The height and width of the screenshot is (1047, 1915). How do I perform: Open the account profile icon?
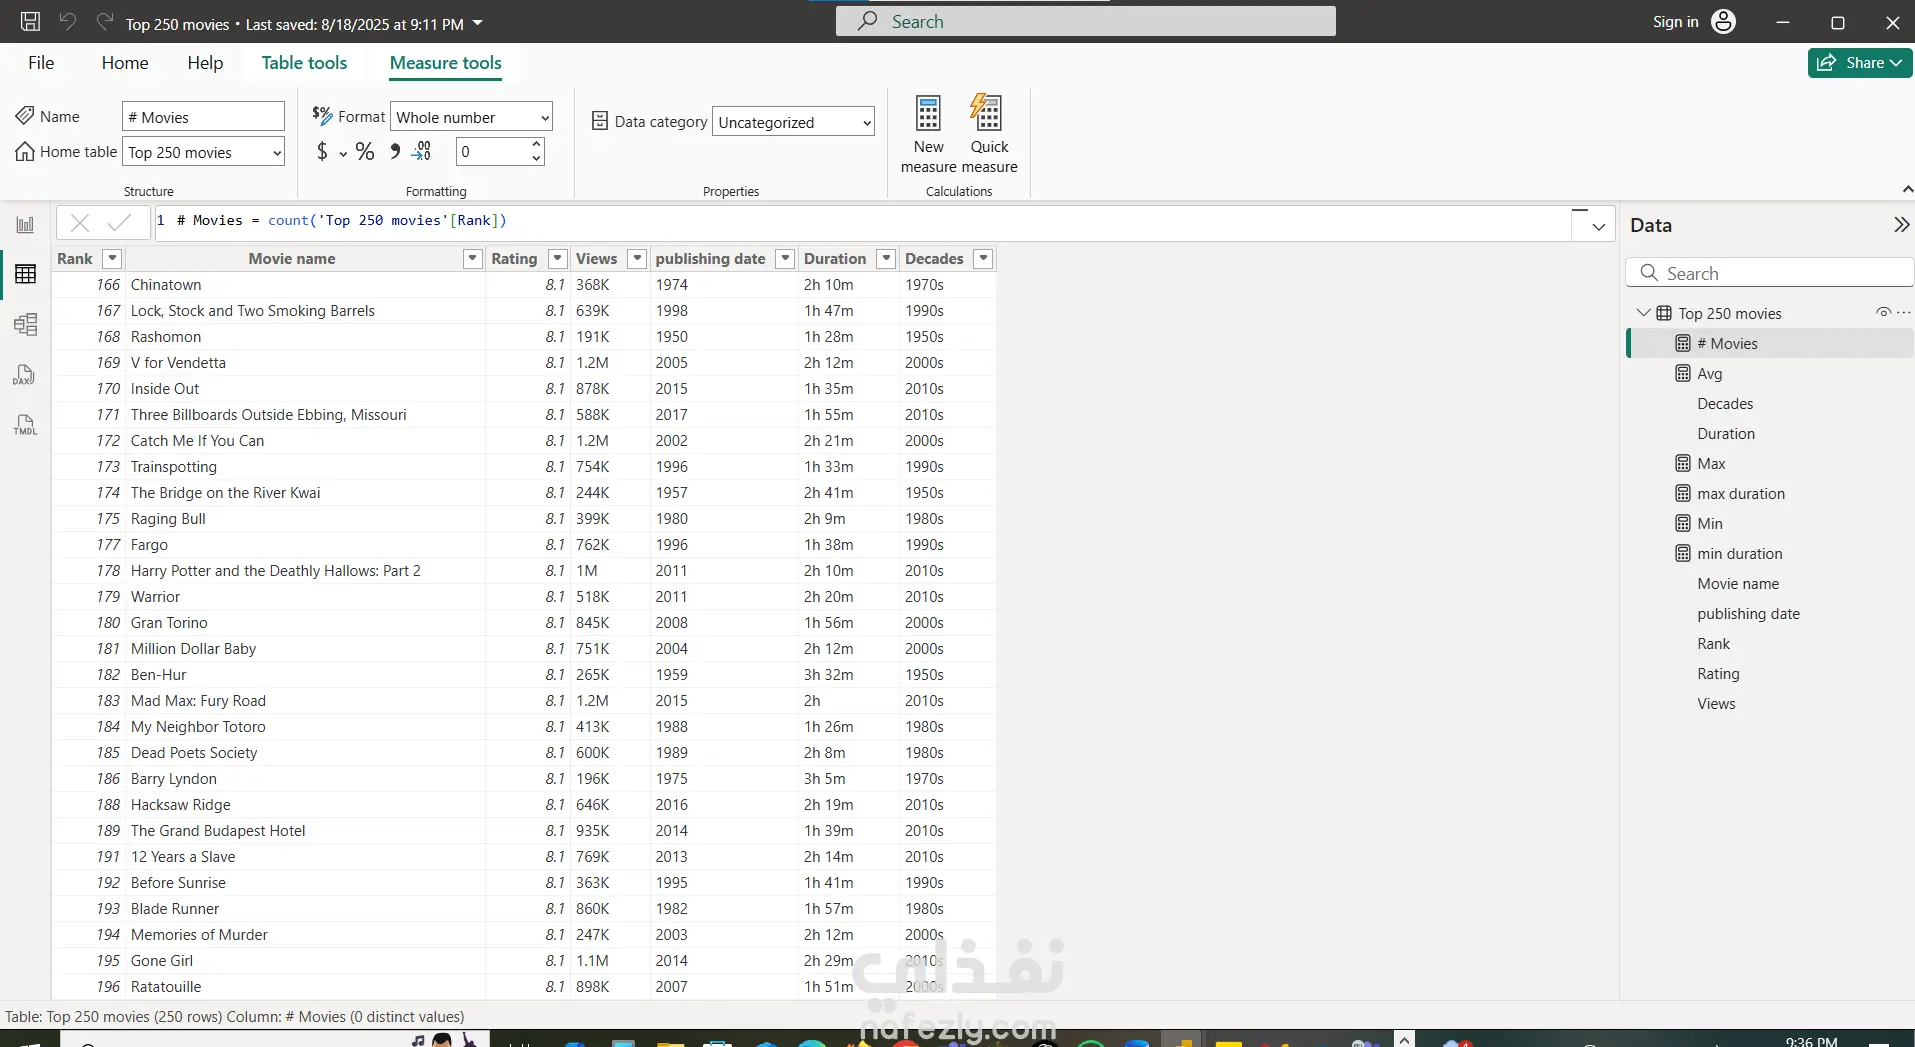[x=1724, y=22]
